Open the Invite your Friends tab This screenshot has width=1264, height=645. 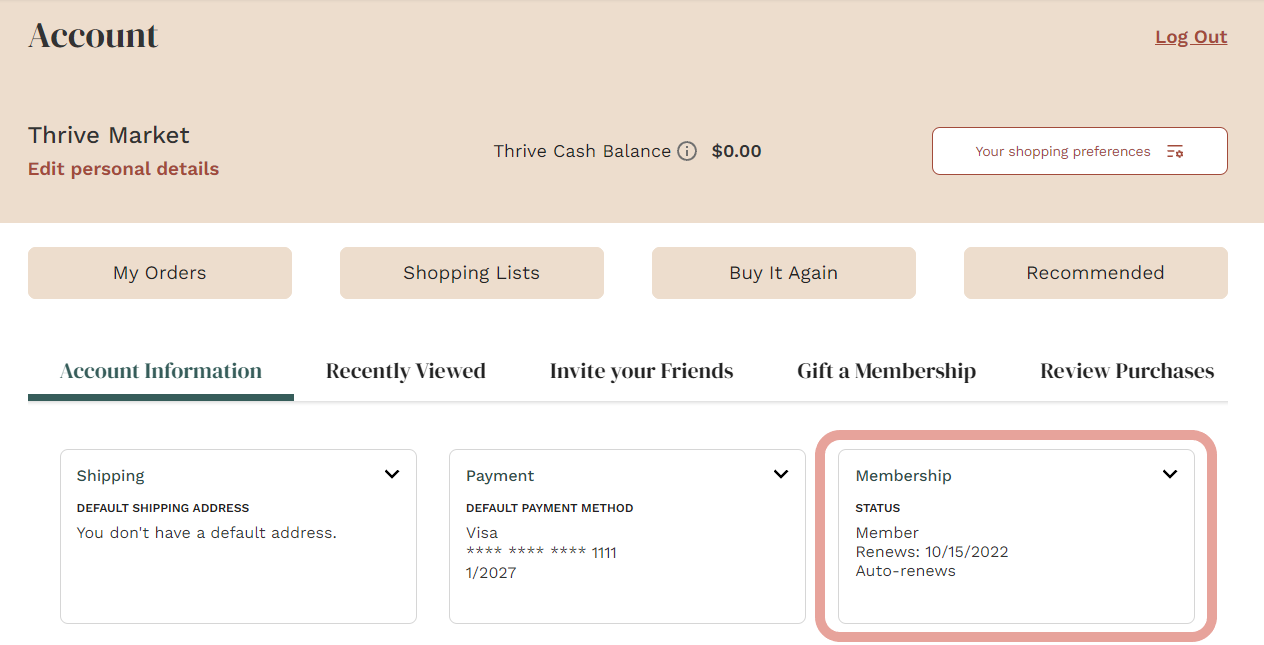tap(640, 370)
